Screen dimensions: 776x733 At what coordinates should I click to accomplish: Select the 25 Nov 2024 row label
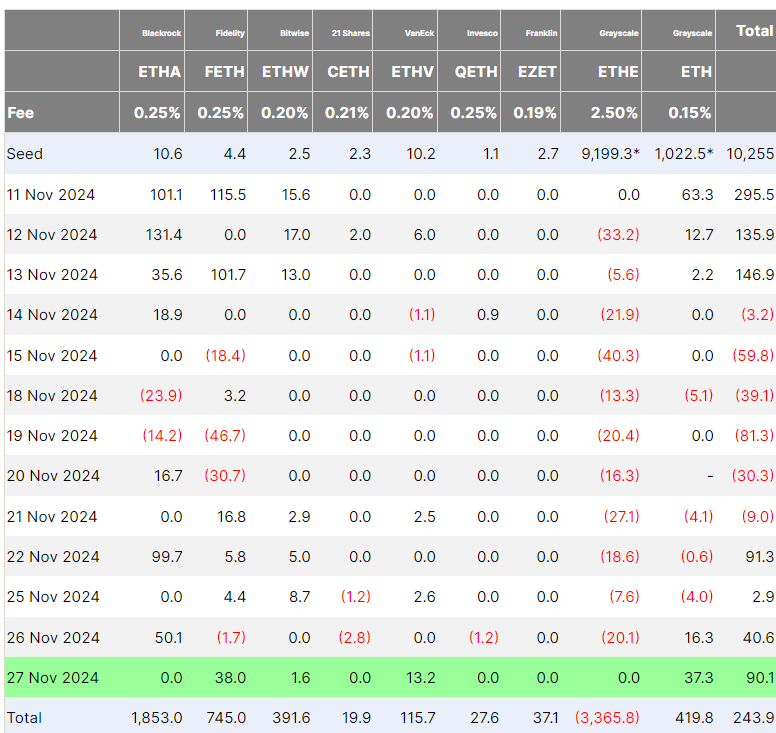pos(53,597)
